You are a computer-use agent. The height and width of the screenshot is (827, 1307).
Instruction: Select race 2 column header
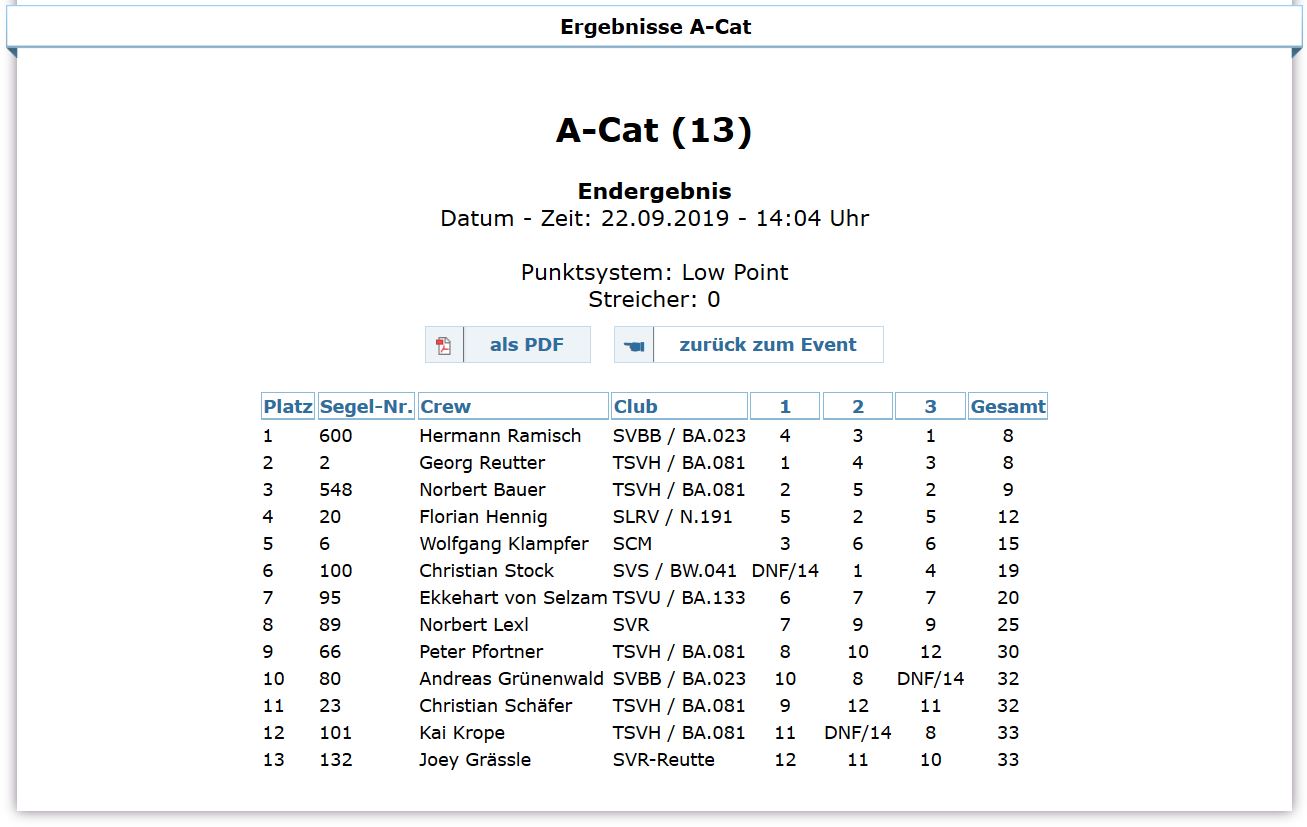click(858, 406)
